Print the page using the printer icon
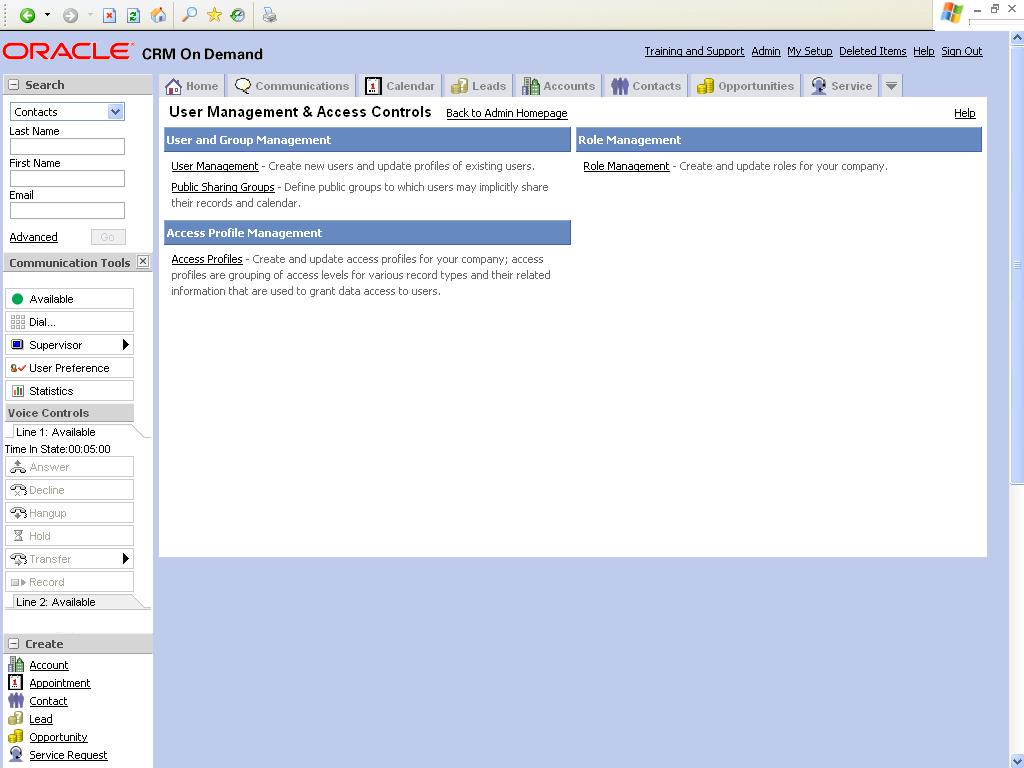 point(269,14)
